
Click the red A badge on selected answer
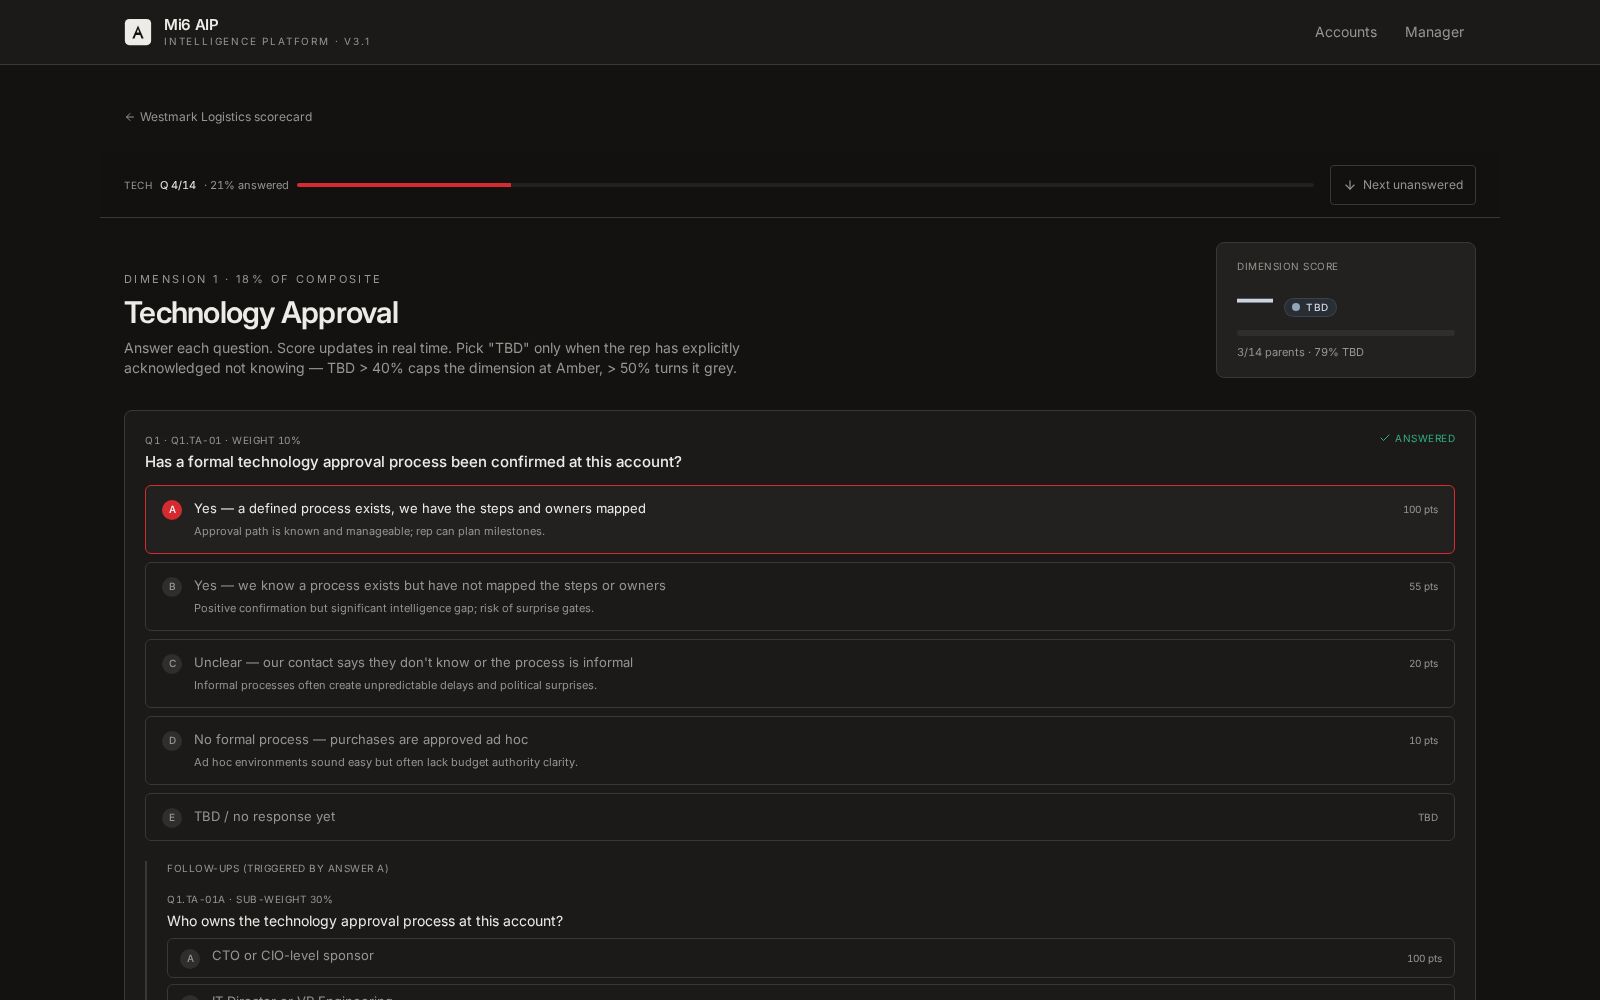point(172,510)
